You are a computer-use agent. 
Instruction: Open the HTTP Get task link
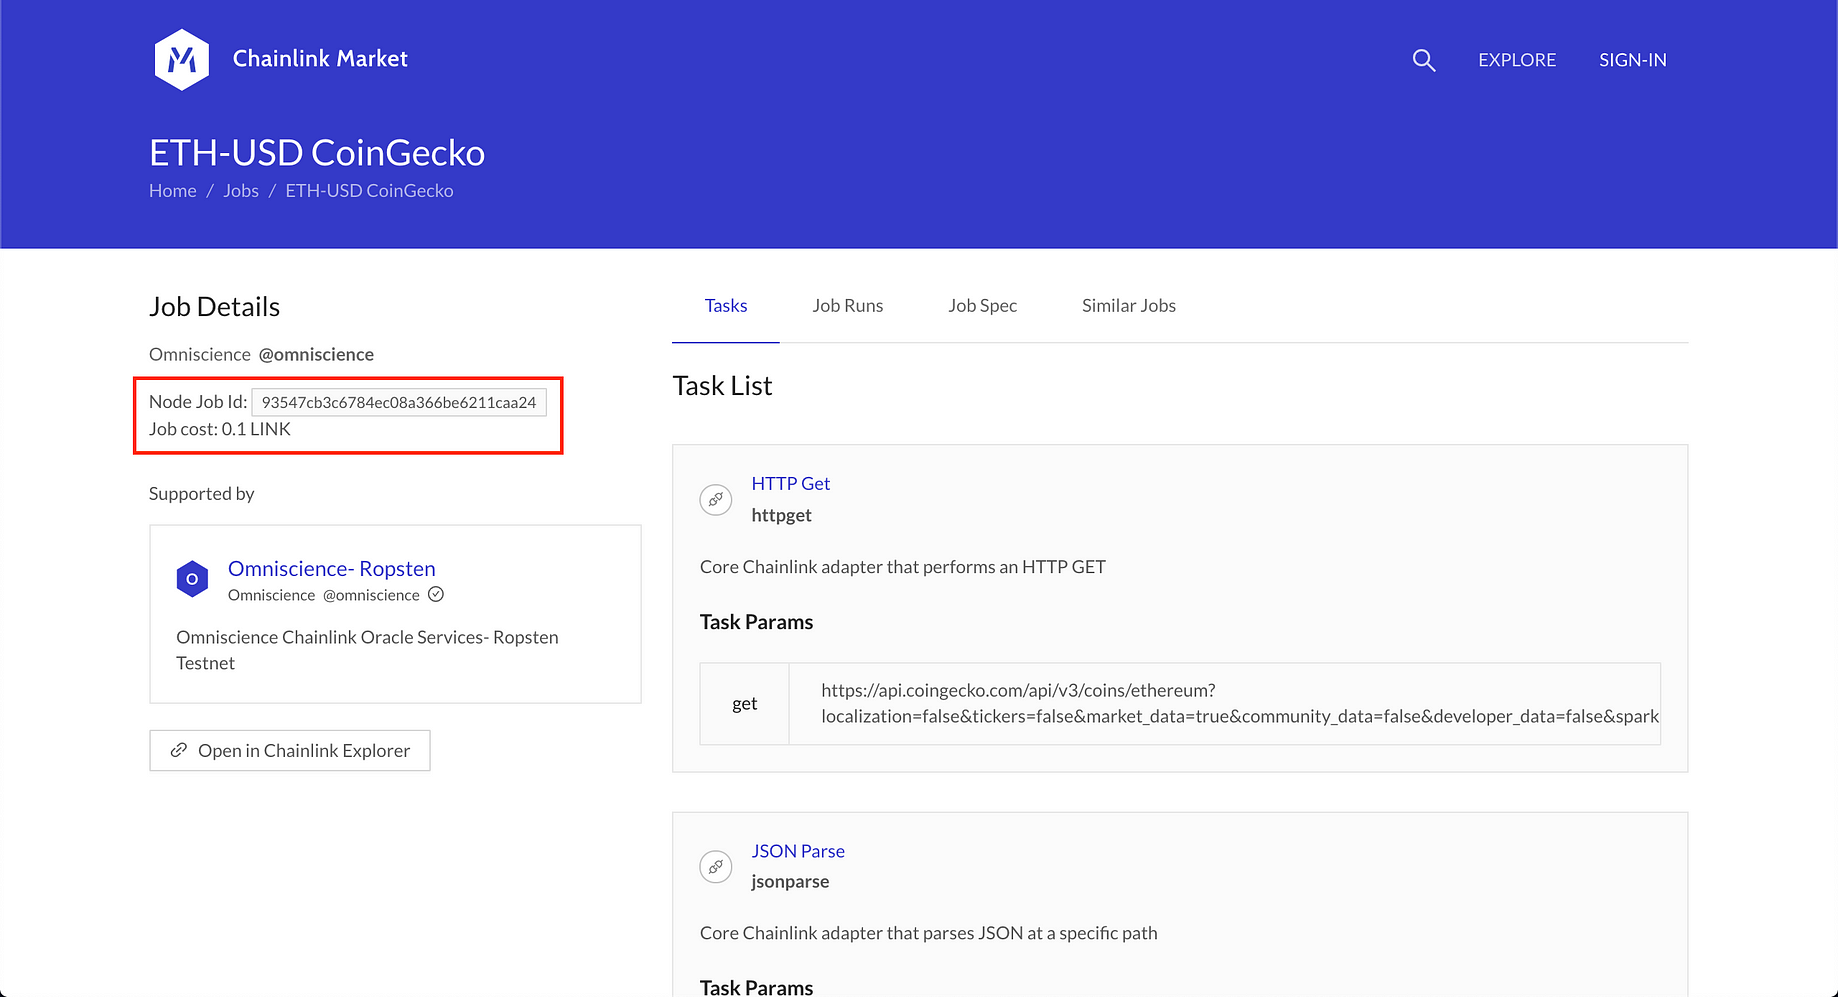791,483
